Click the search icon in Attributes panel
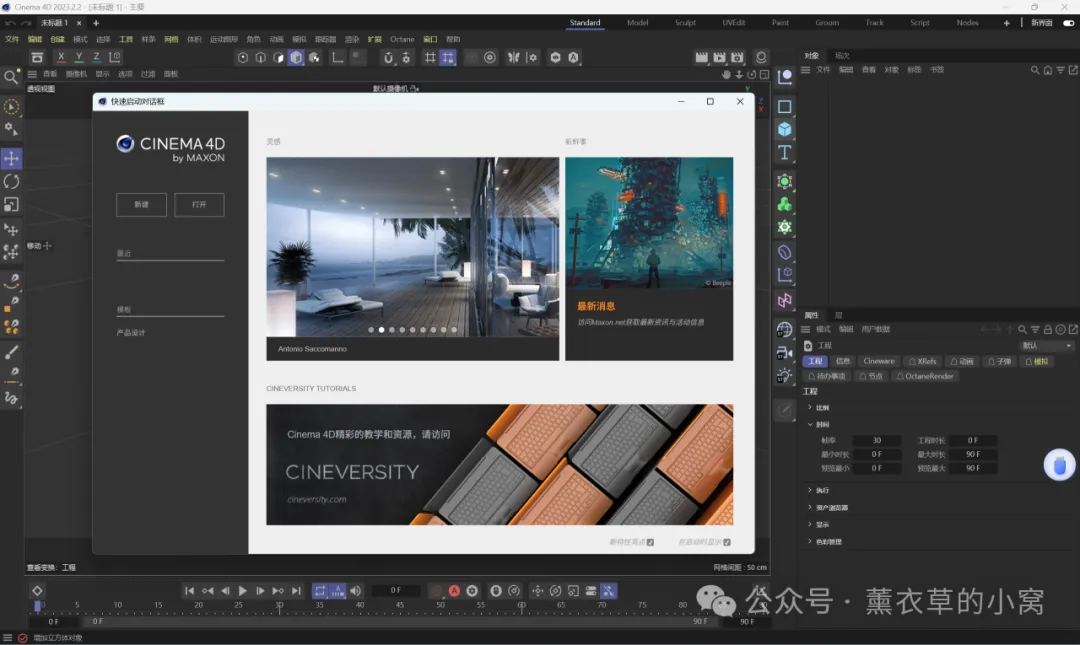 coord(1022,329)
